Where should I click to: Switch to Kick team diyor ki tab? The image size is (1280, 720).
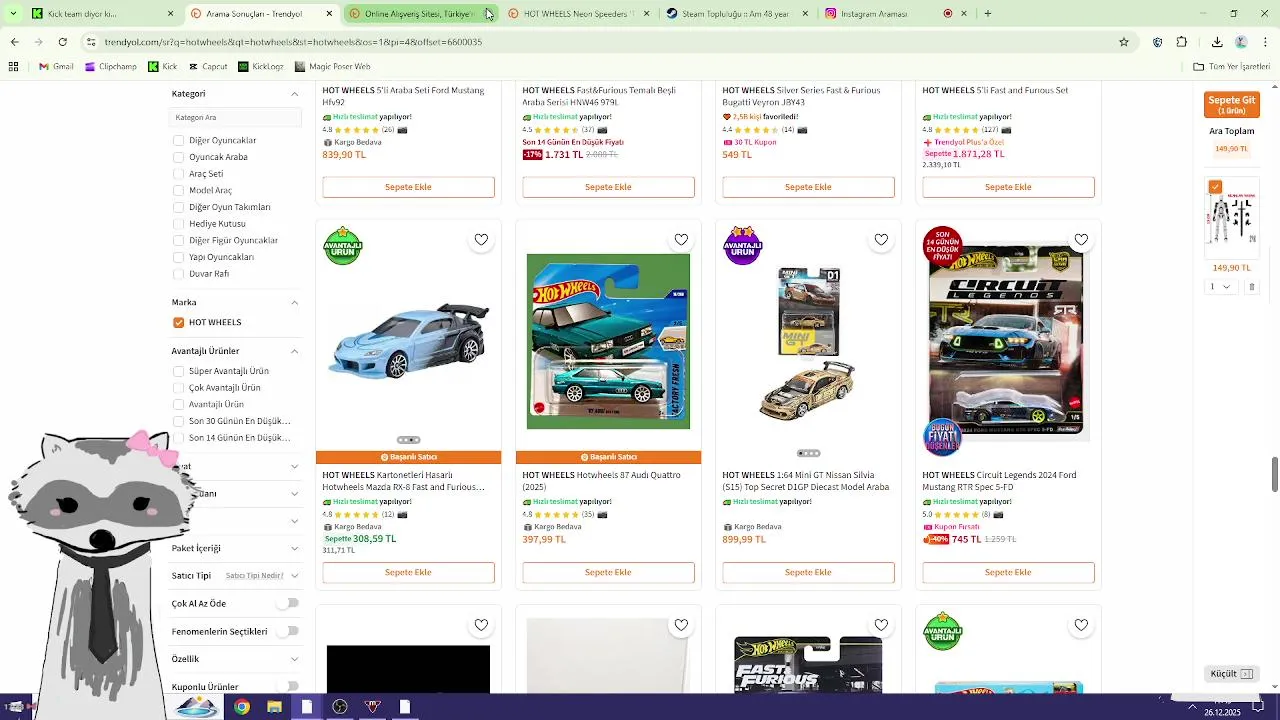[x=102, y=14]
